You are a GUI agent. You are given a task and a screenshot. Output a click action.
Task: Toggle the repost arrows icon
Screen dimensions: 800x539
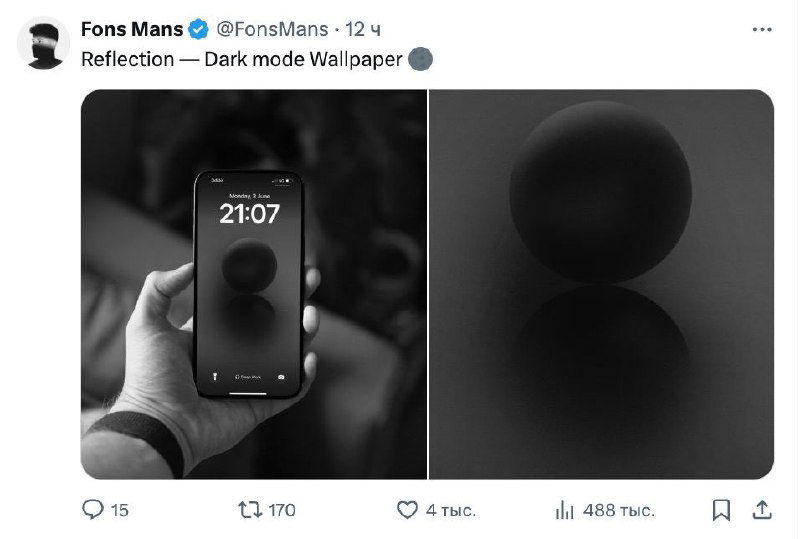(x=251, y=510)
